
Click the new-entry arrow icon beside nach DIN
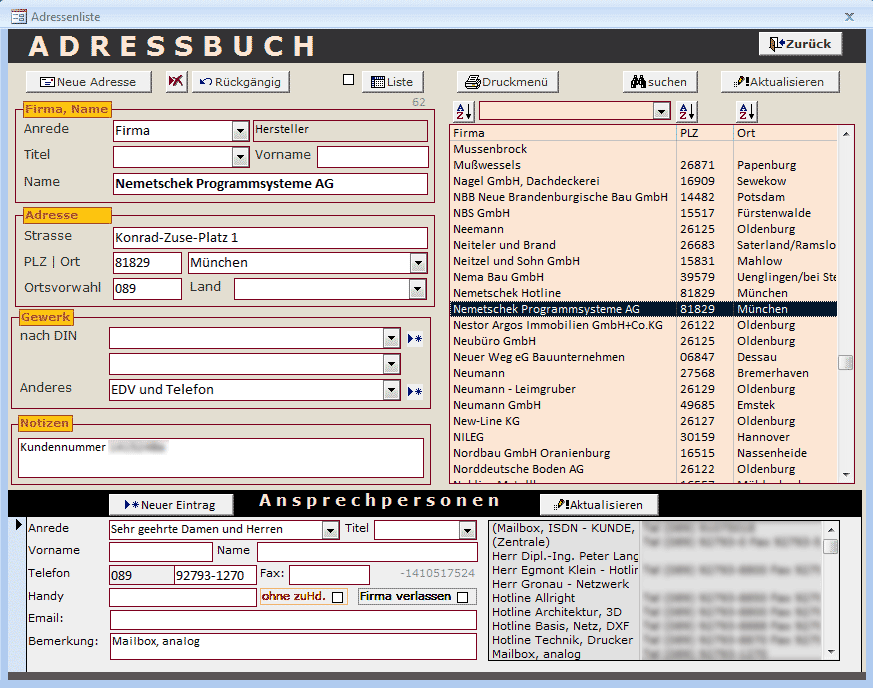point(415,338)
